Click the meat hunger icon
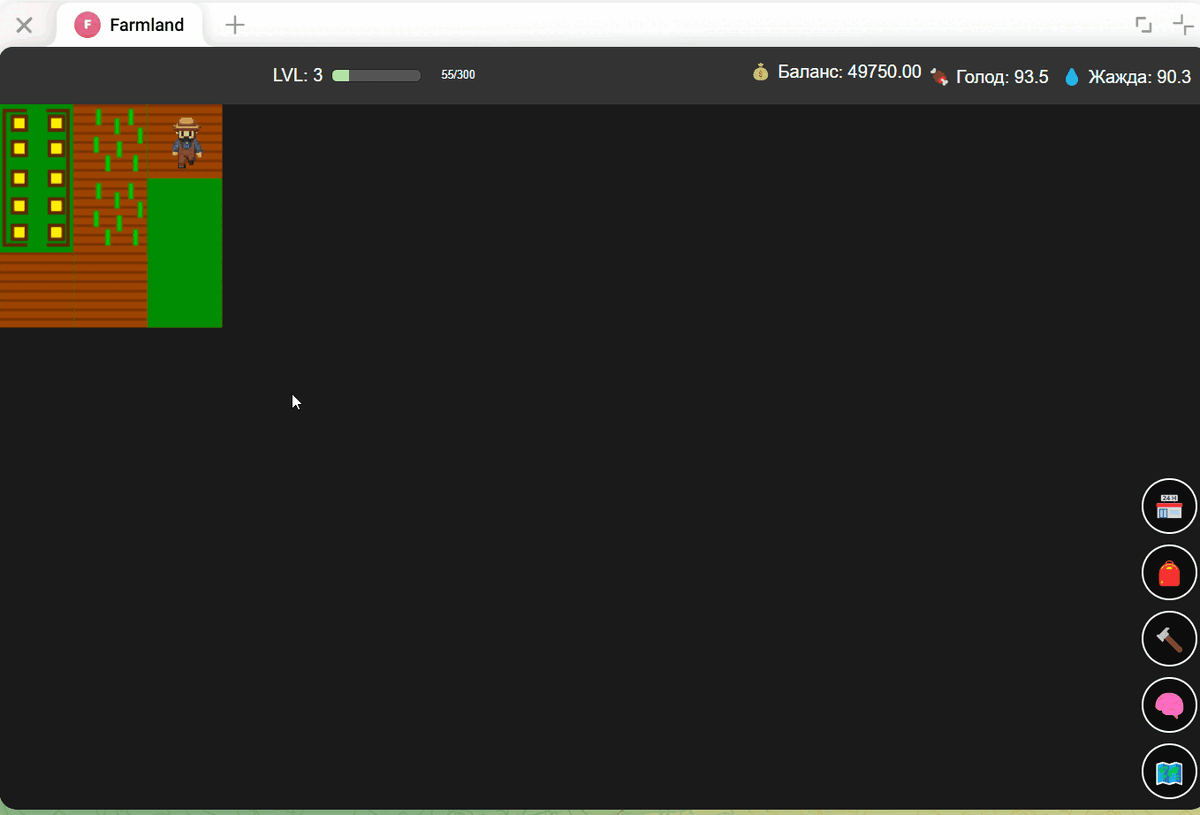1200x815 pixels. pyautogui.click(x=939, y=76)
